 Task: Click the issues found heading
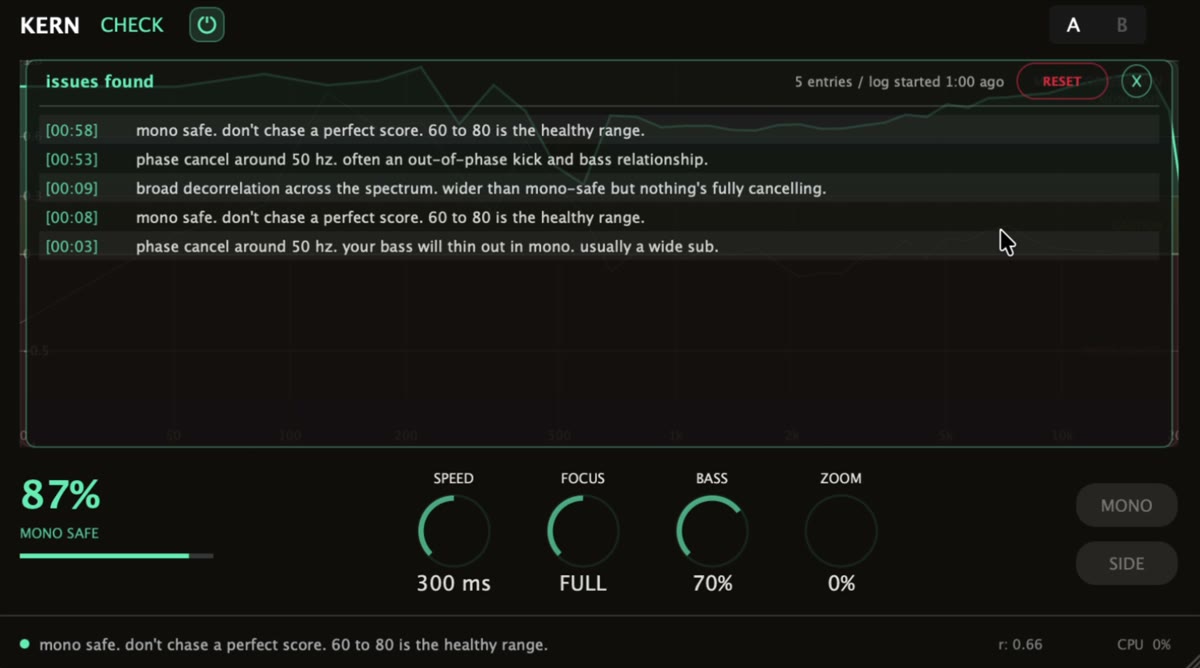[100, 81]
